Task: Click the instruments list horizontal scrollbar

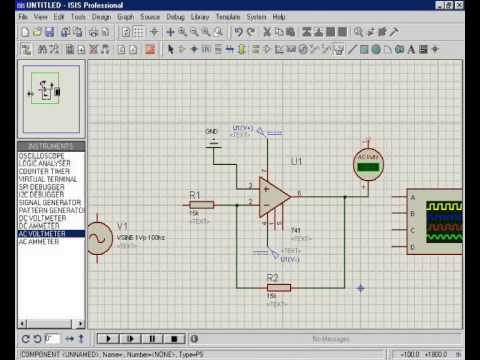Action: coord(51,323)
